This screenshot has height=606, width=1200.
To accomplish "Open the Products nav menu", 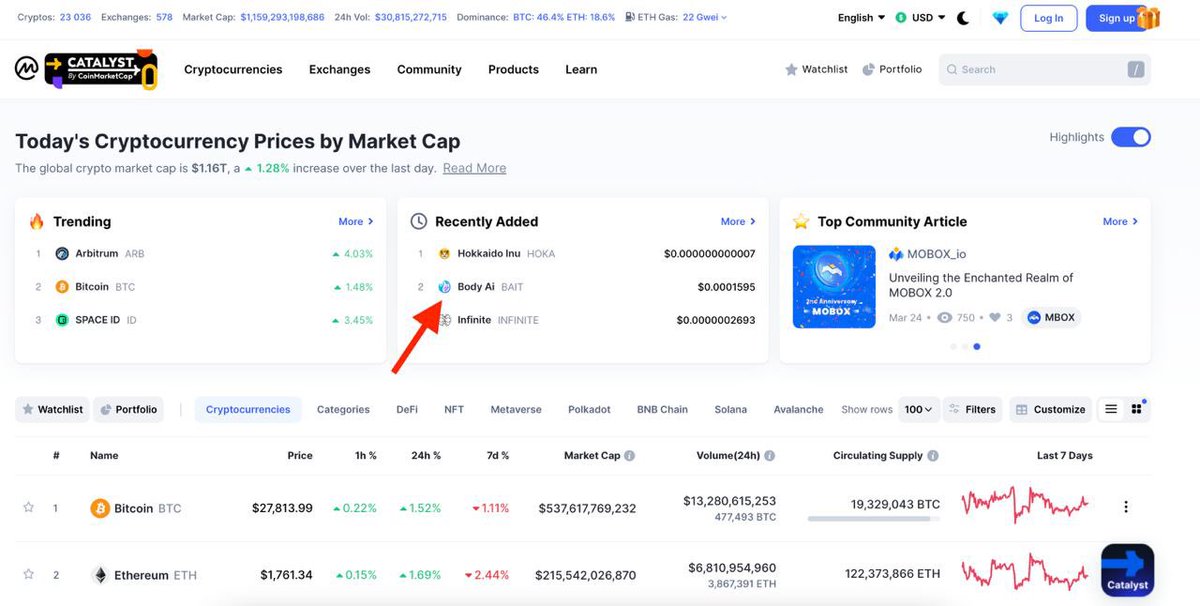I will 513,69.
